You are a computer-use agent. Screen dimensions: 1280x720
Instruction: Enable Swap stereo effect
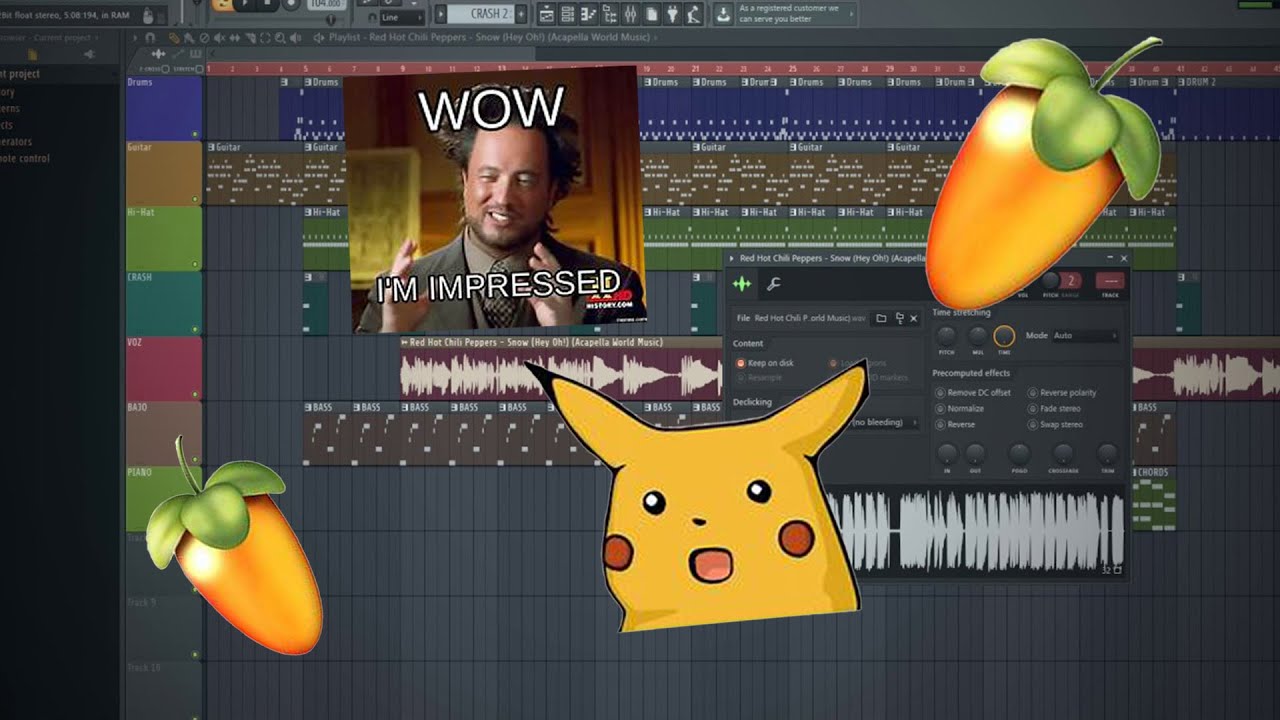pos(1055,425)
